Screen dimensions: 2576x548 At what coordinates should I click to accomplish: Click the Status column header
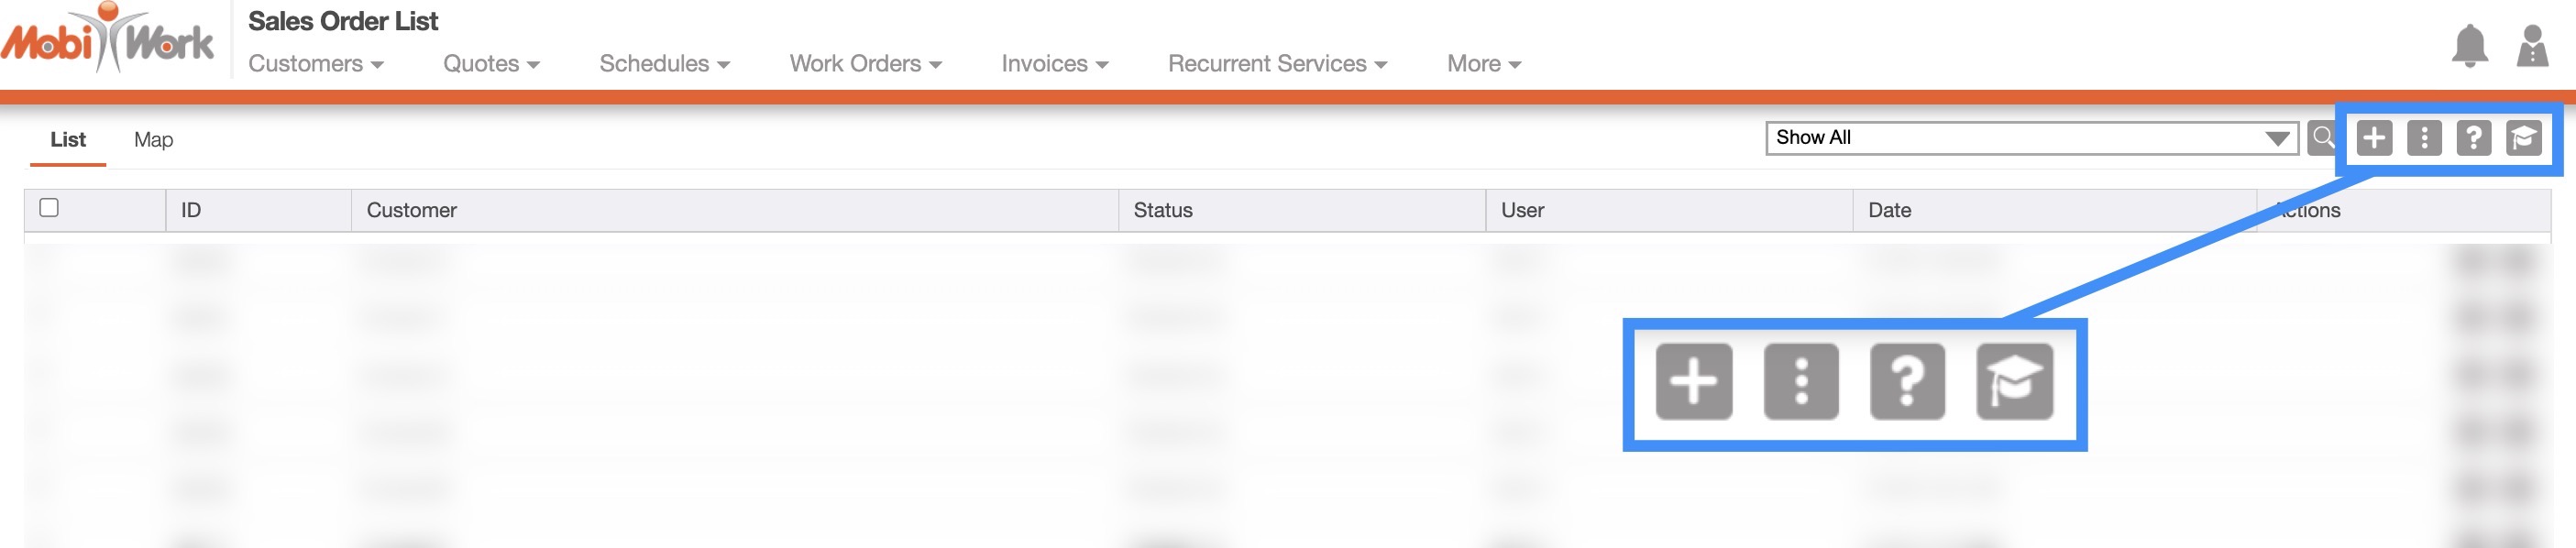coord(1162,210)
